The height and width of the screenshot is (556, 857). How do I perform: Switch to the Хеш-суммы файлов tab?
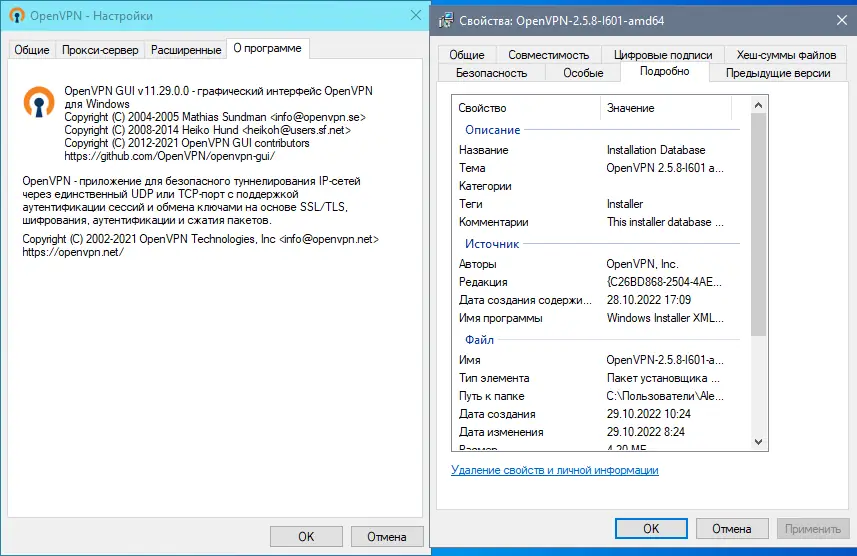(786, 55)
